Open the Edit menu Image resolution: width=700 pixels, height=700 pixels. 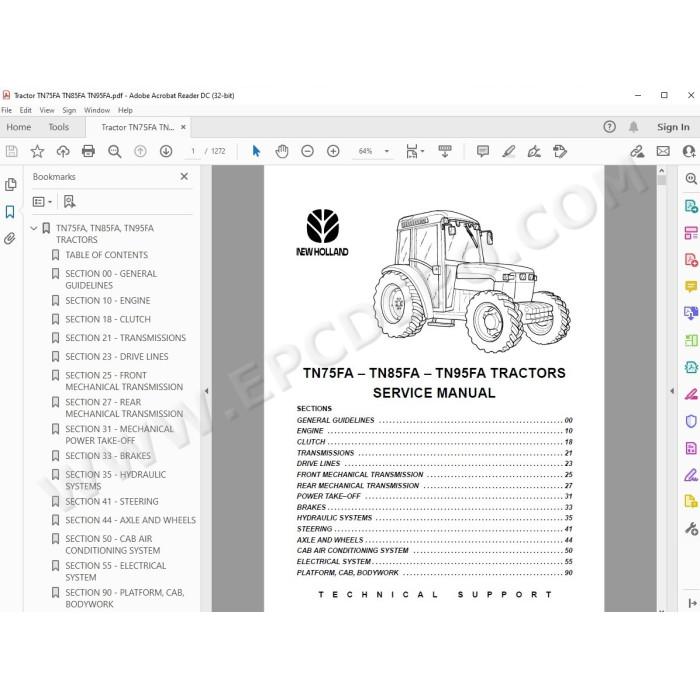pyautogui.click(x=25, y=110)
